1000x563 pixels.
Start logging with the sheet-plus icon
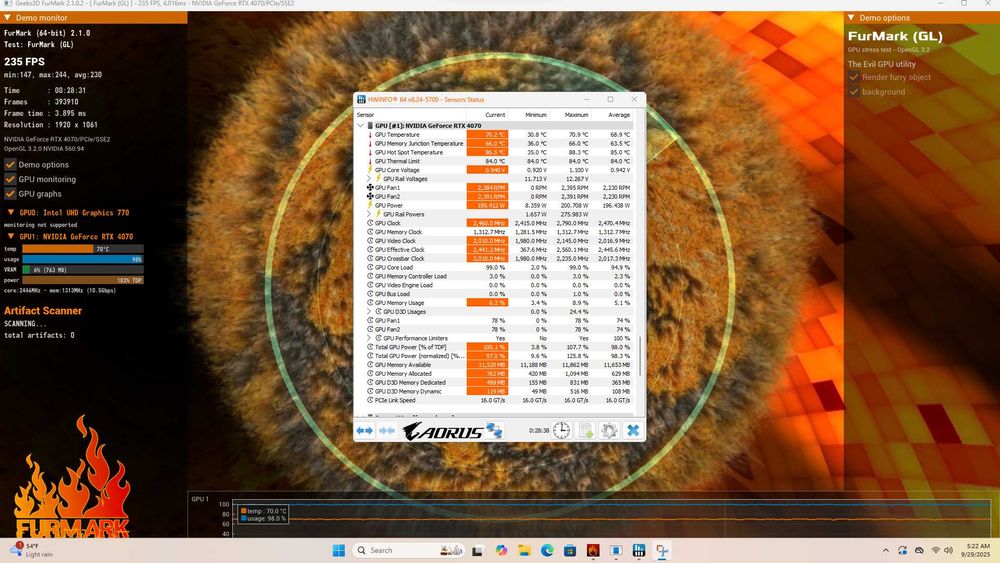(x=585, y=430)
